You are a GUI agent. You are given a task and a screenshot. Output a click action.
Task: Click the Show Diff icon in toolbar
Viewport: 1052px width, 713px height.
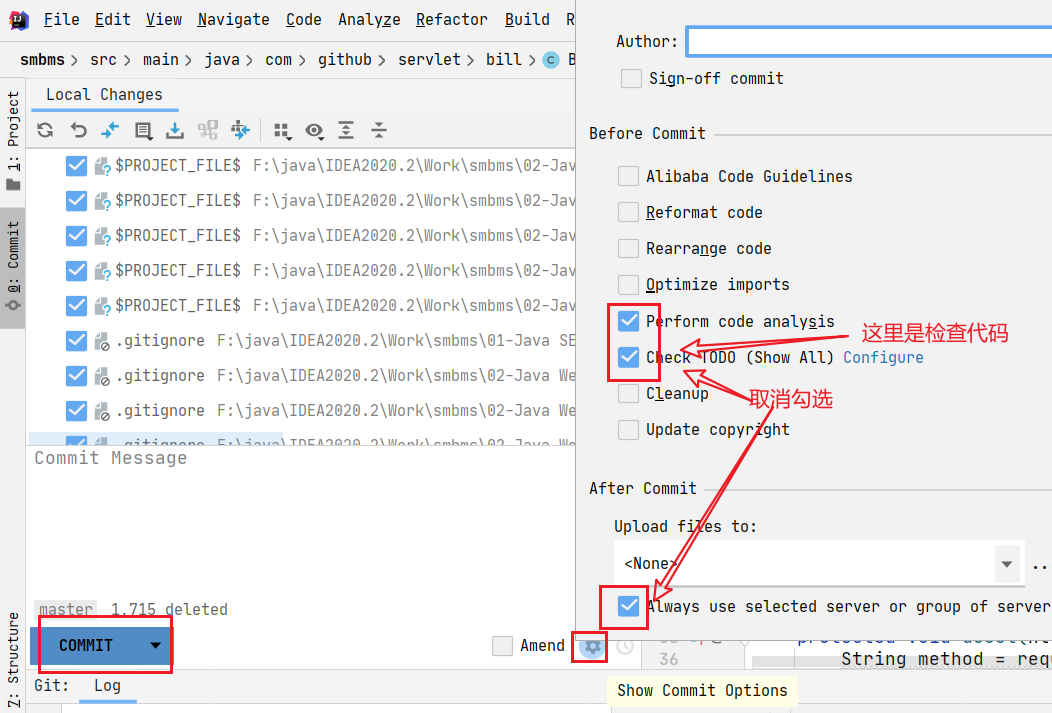coord(109,130)
